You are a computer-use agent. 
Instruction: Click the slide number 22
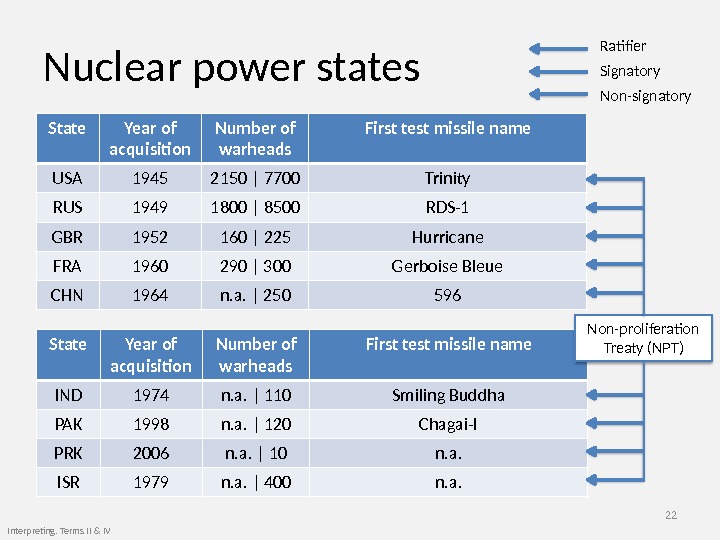(671, 515)
